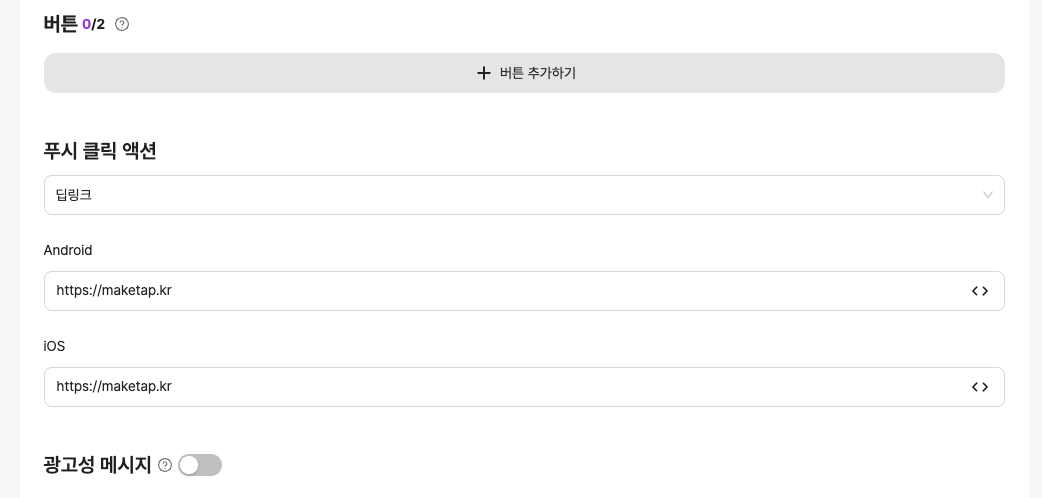Screen dimensions: 1042x498
Task: Open variable insert icon in Android field
Action: 980,291
